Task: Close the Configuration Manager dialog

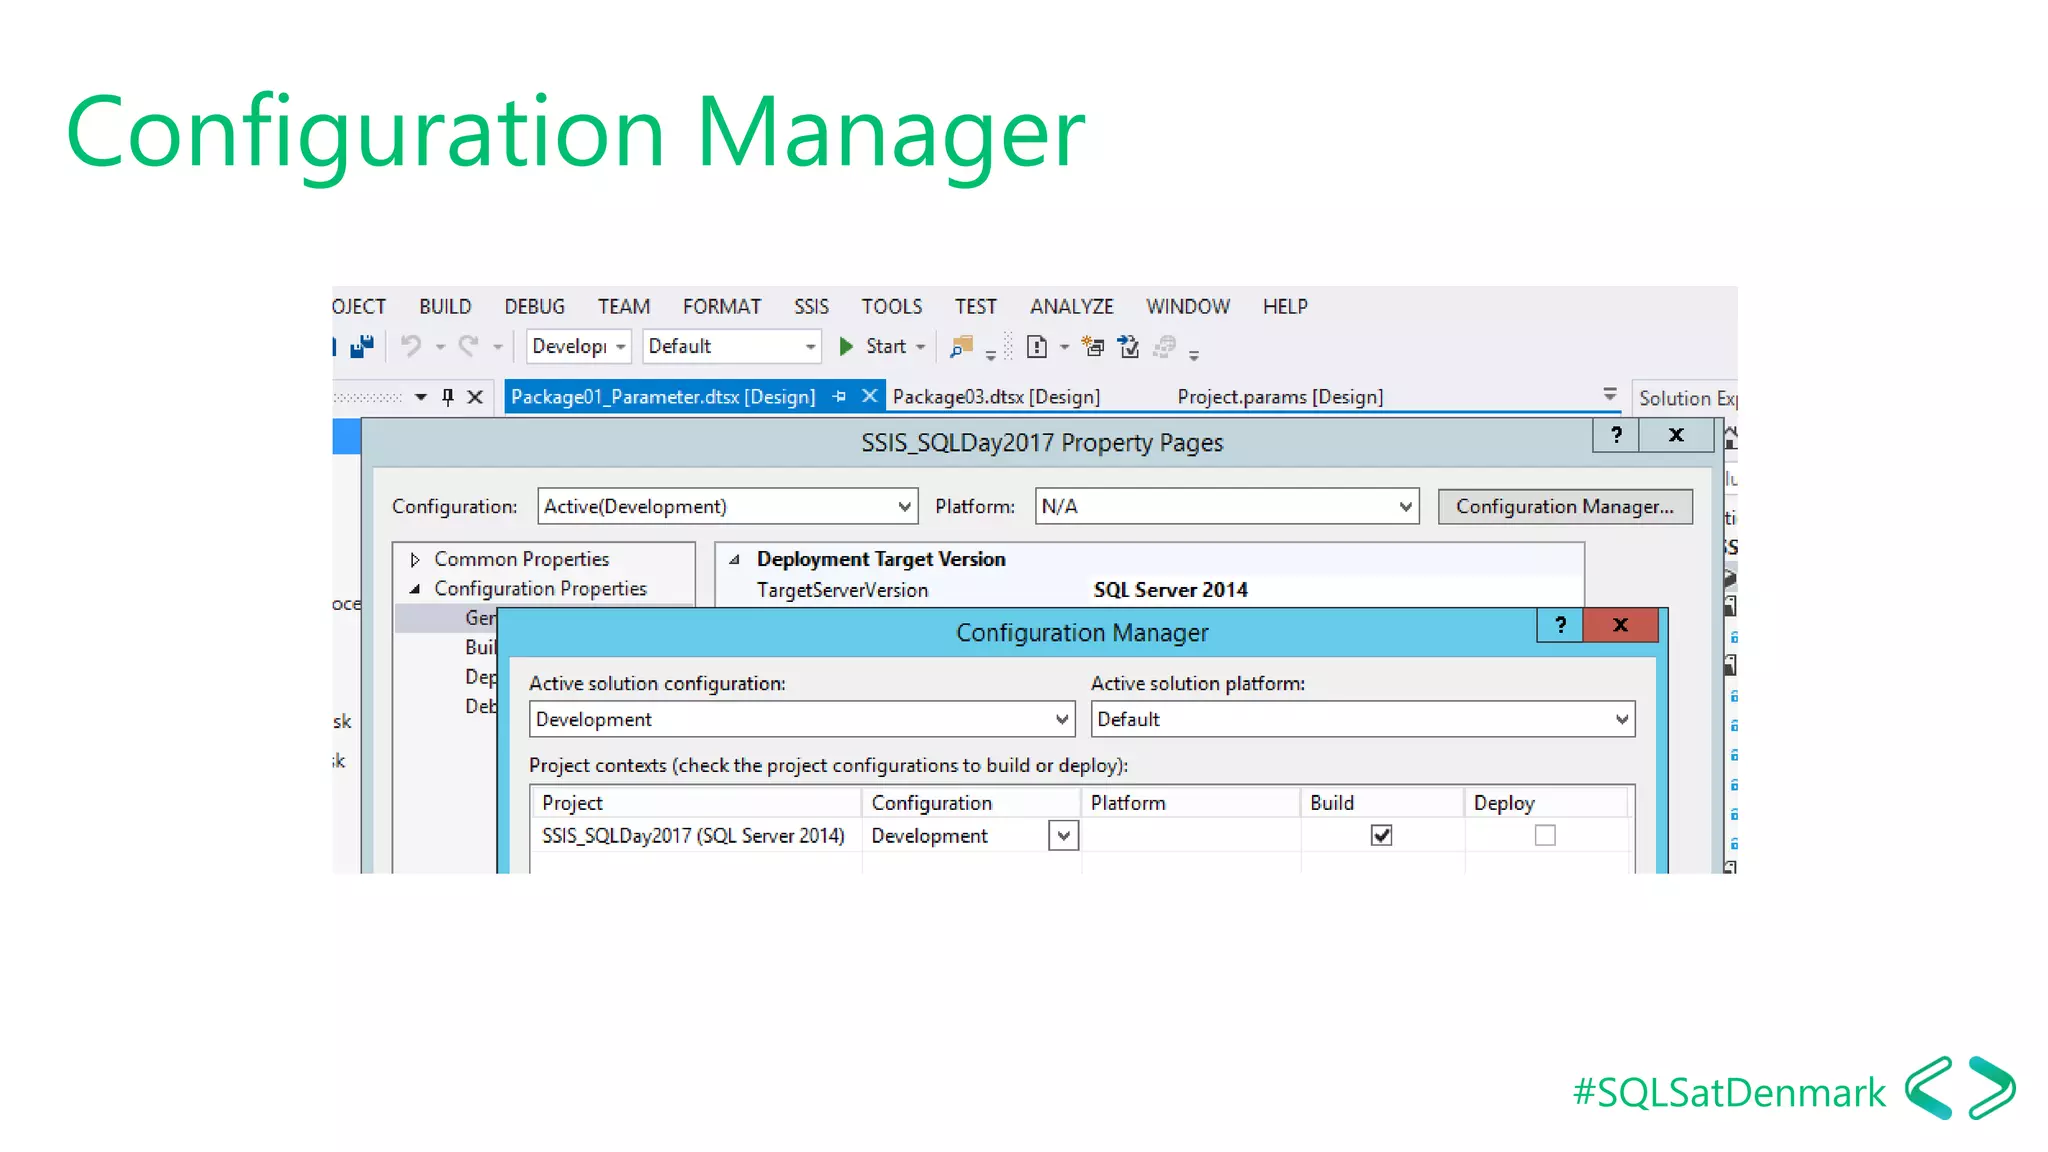Action: coord(1620,625)
